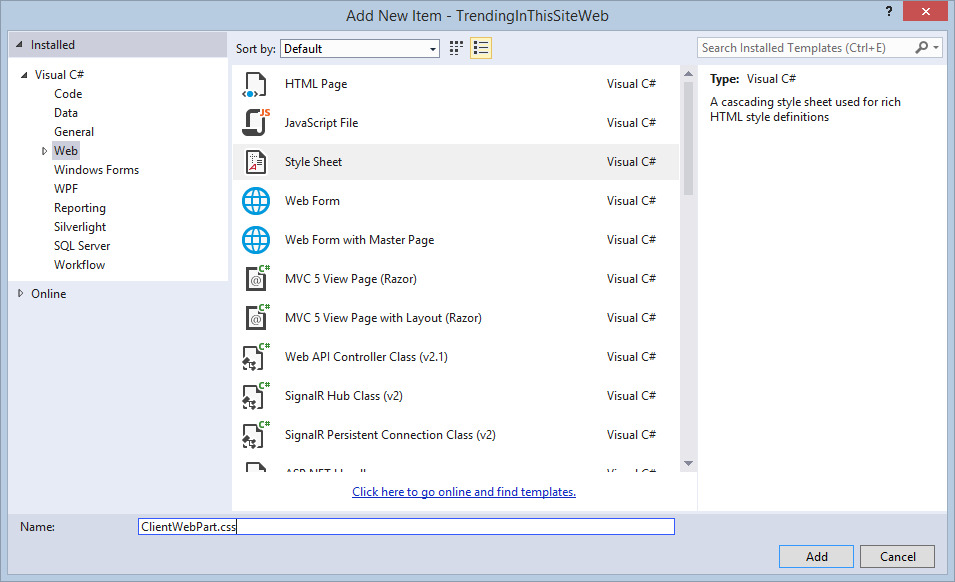Select the HTML Page template icon
The width and height of the screenshot is (955, 582).
click(x=255, y=84)
